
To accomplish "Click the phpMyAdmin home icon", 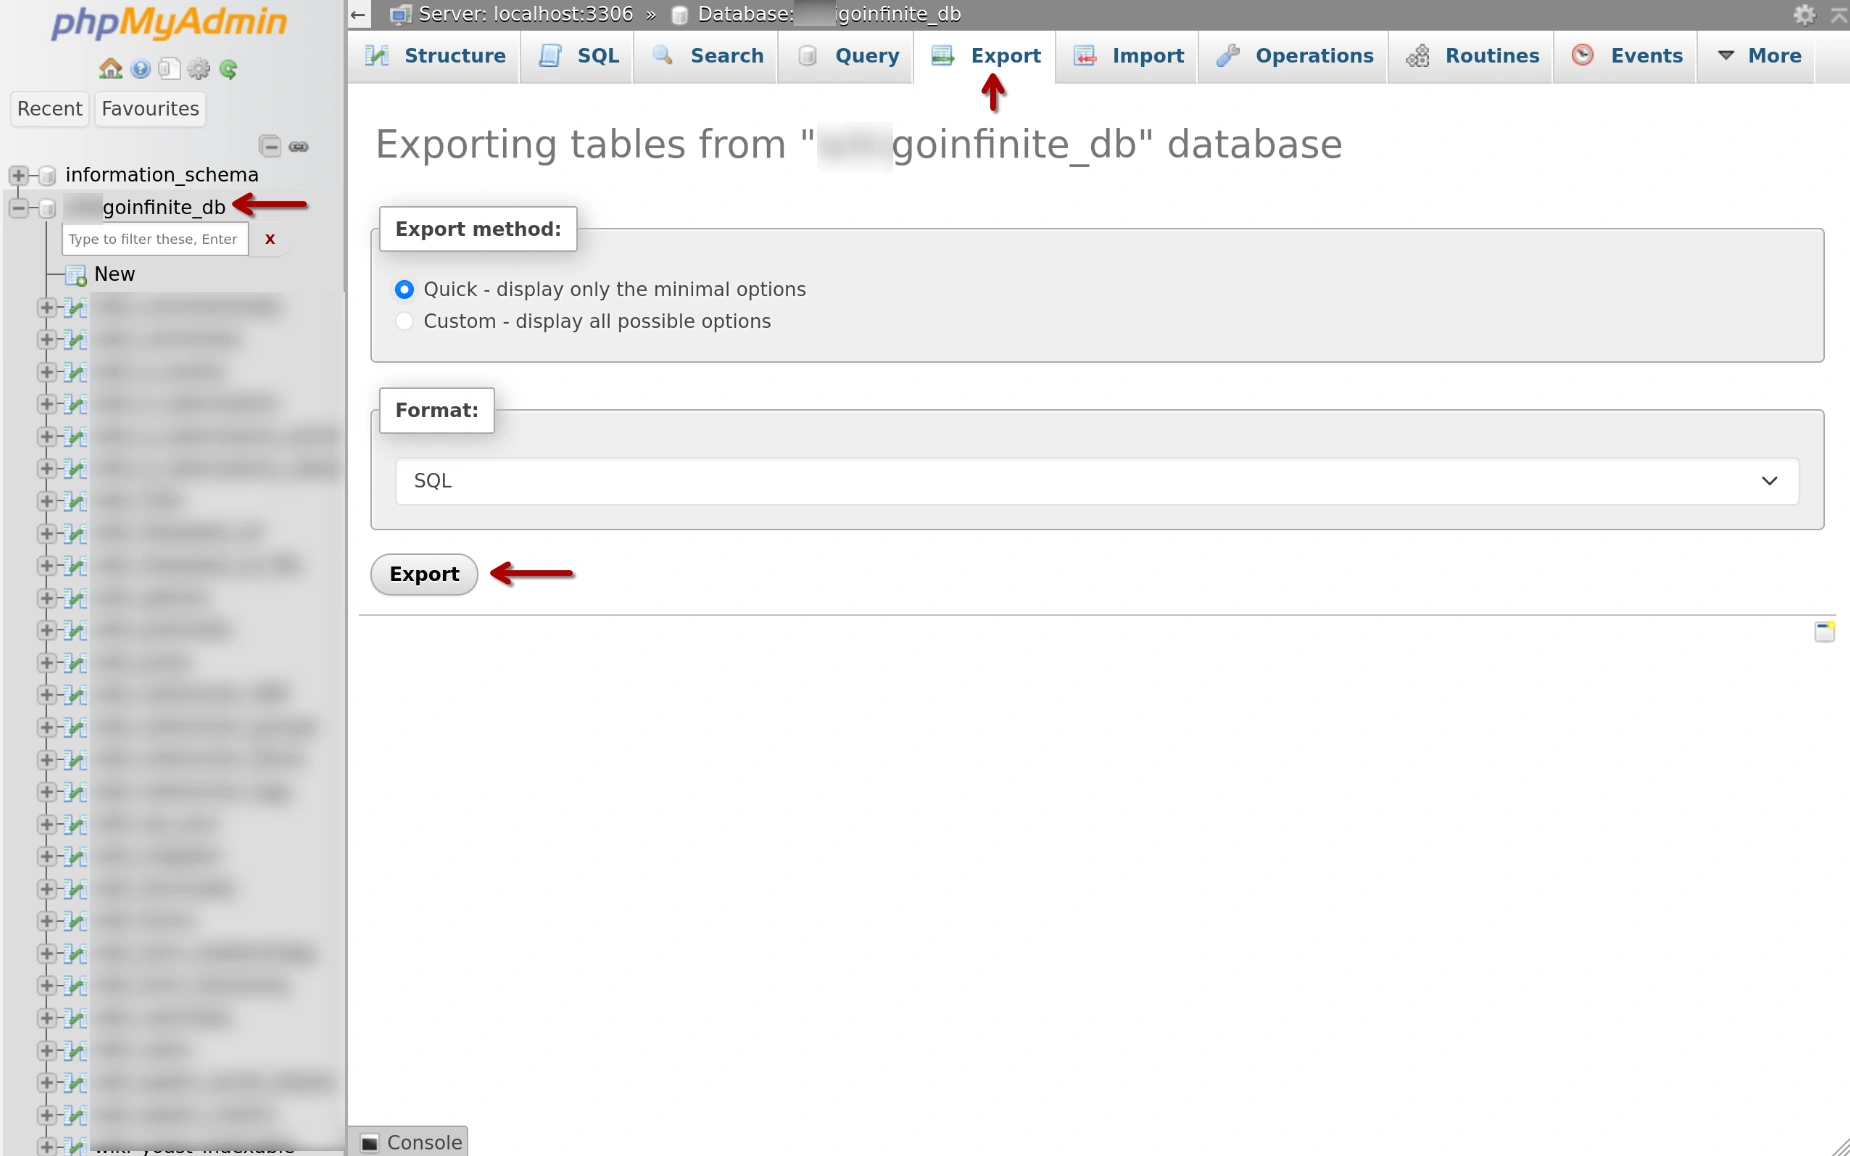I will tap(110, 68).
